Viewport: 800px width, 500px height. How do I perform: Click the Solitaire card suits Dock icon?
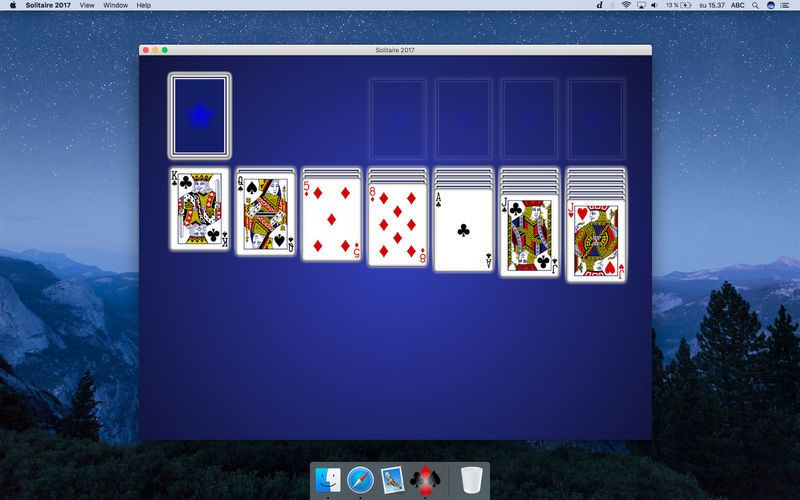(425, 480)
